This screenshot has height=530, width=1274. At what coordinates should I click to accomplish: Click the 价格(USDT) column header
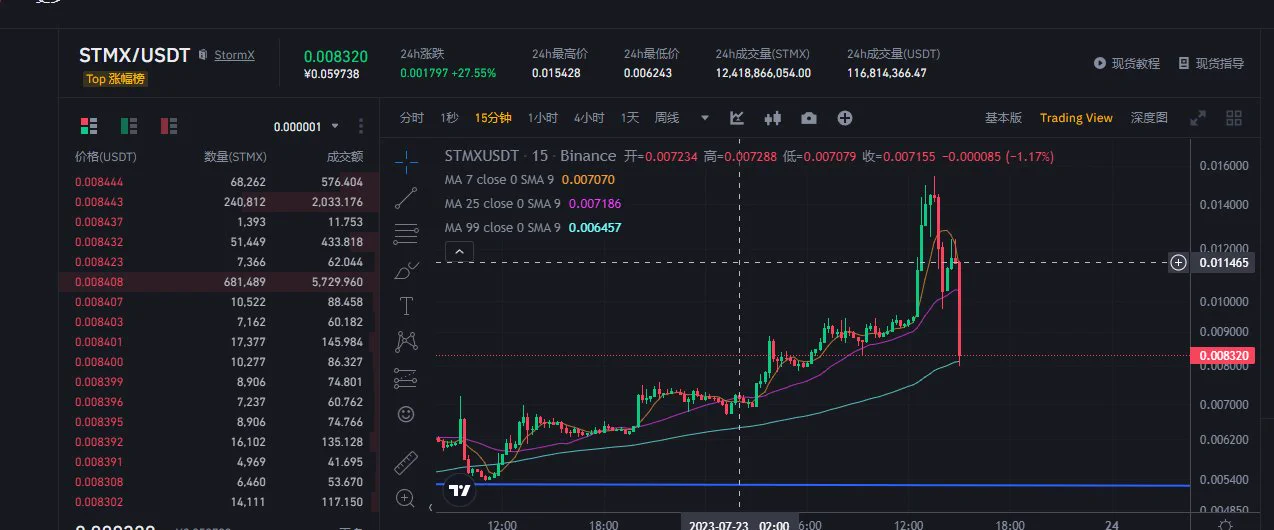106,157
